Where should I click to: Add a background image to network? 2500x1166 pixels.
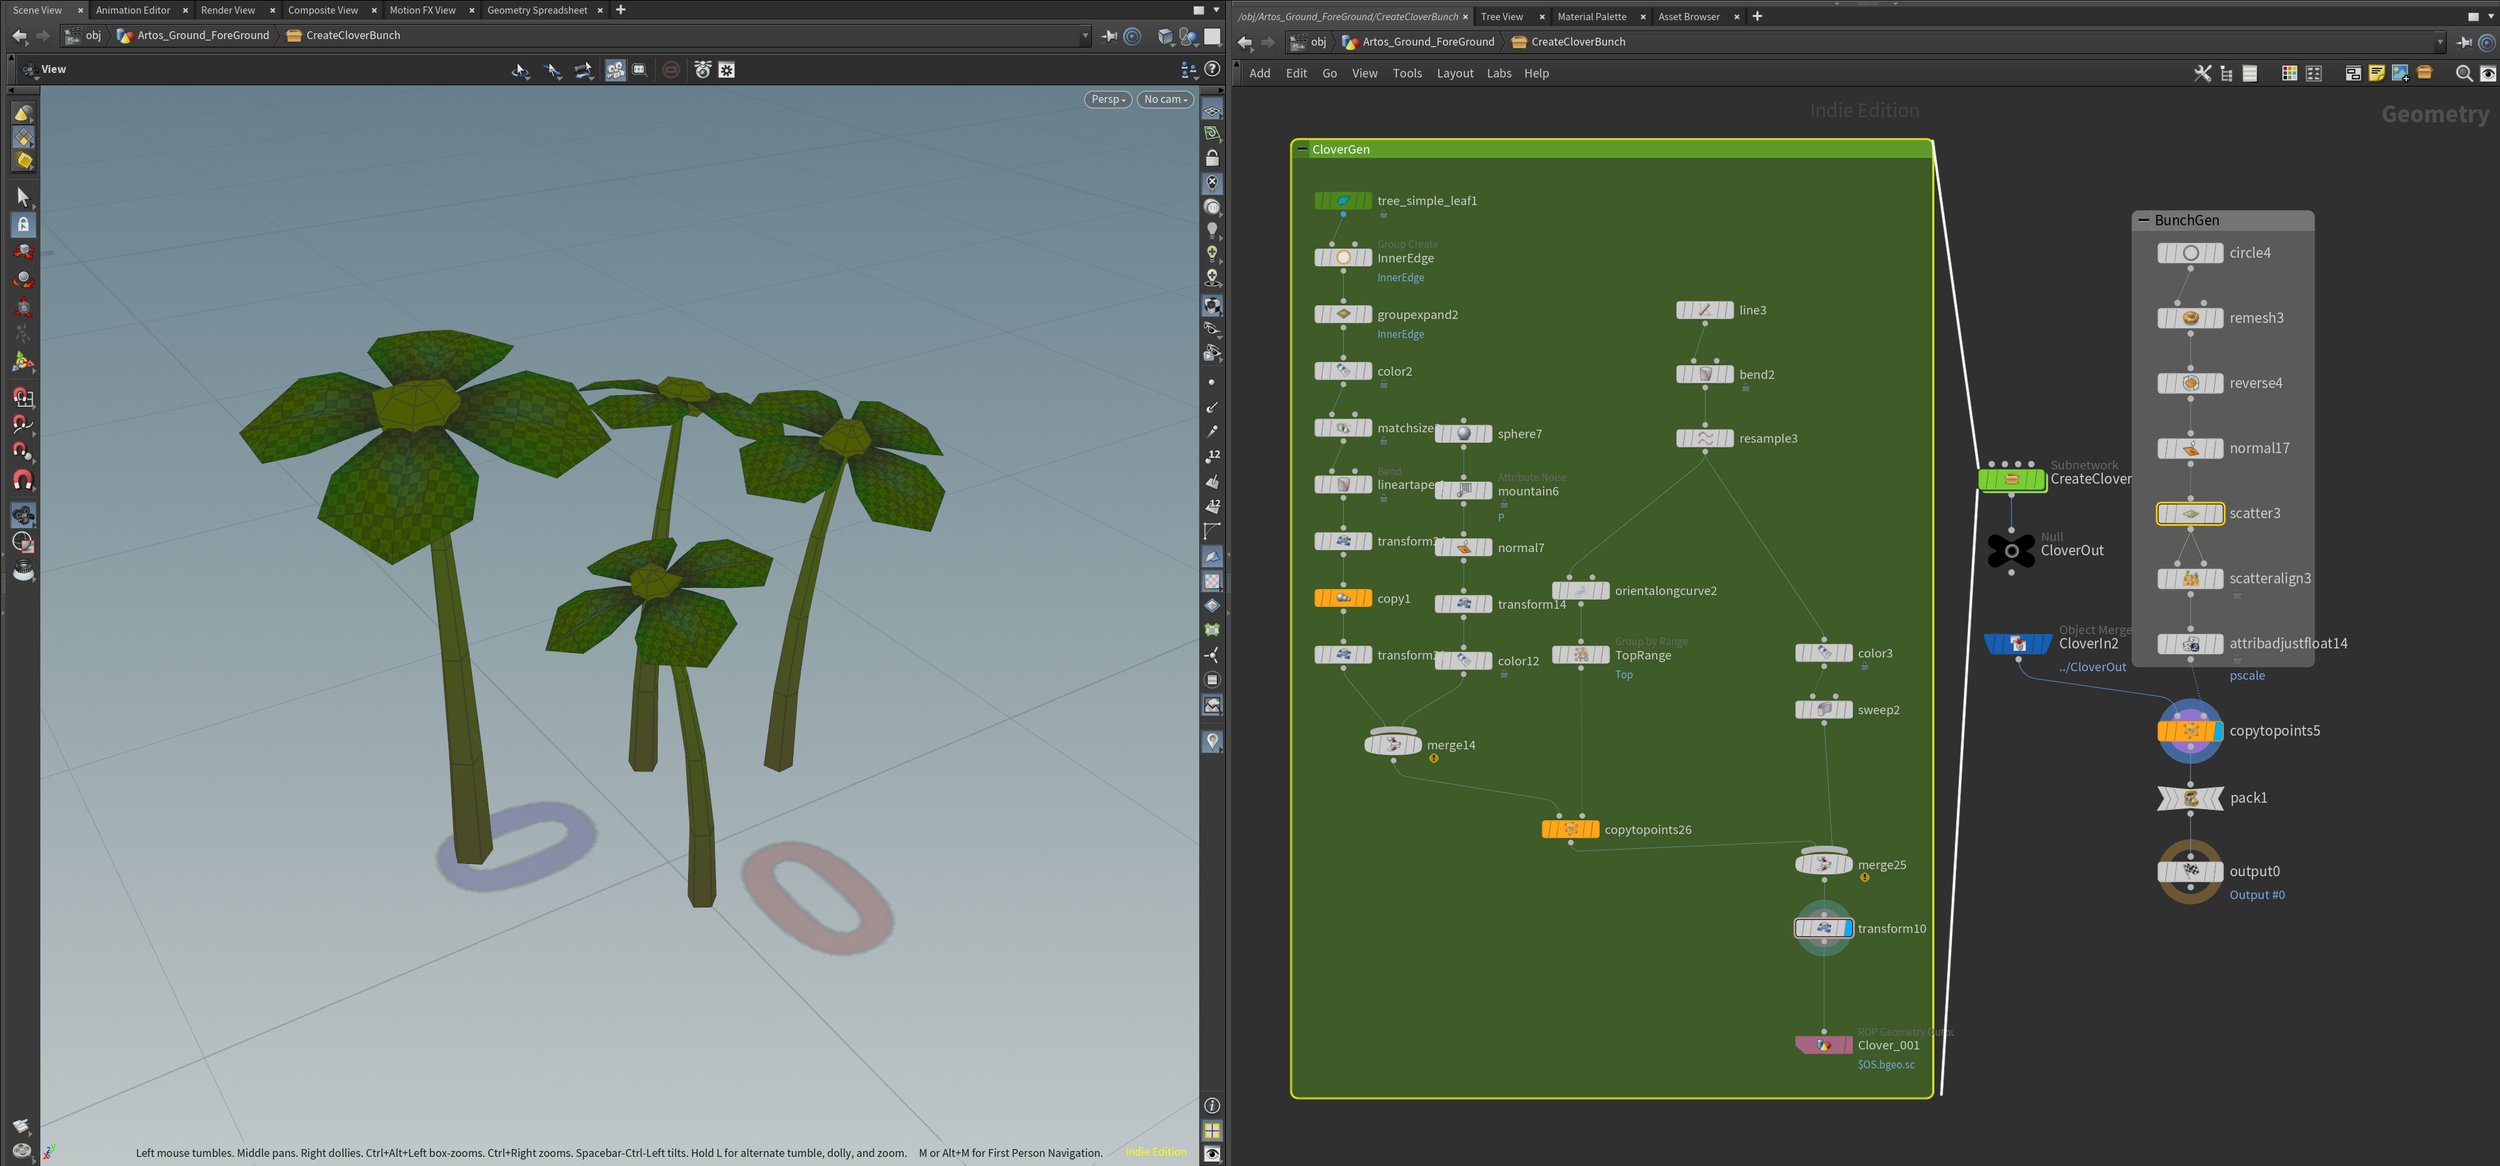[x=2400, y=73]
